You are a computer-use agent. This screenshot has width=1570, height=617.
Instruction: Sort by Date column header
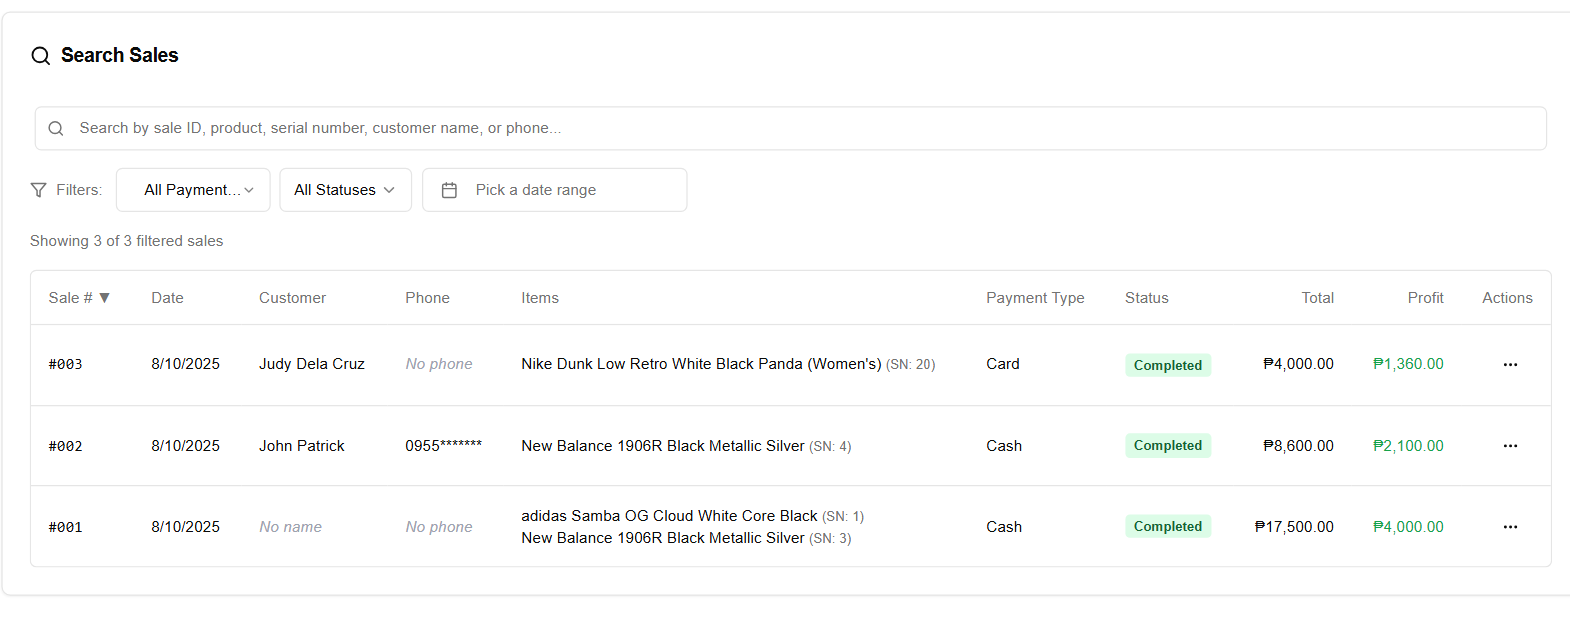tap(167, 298)
